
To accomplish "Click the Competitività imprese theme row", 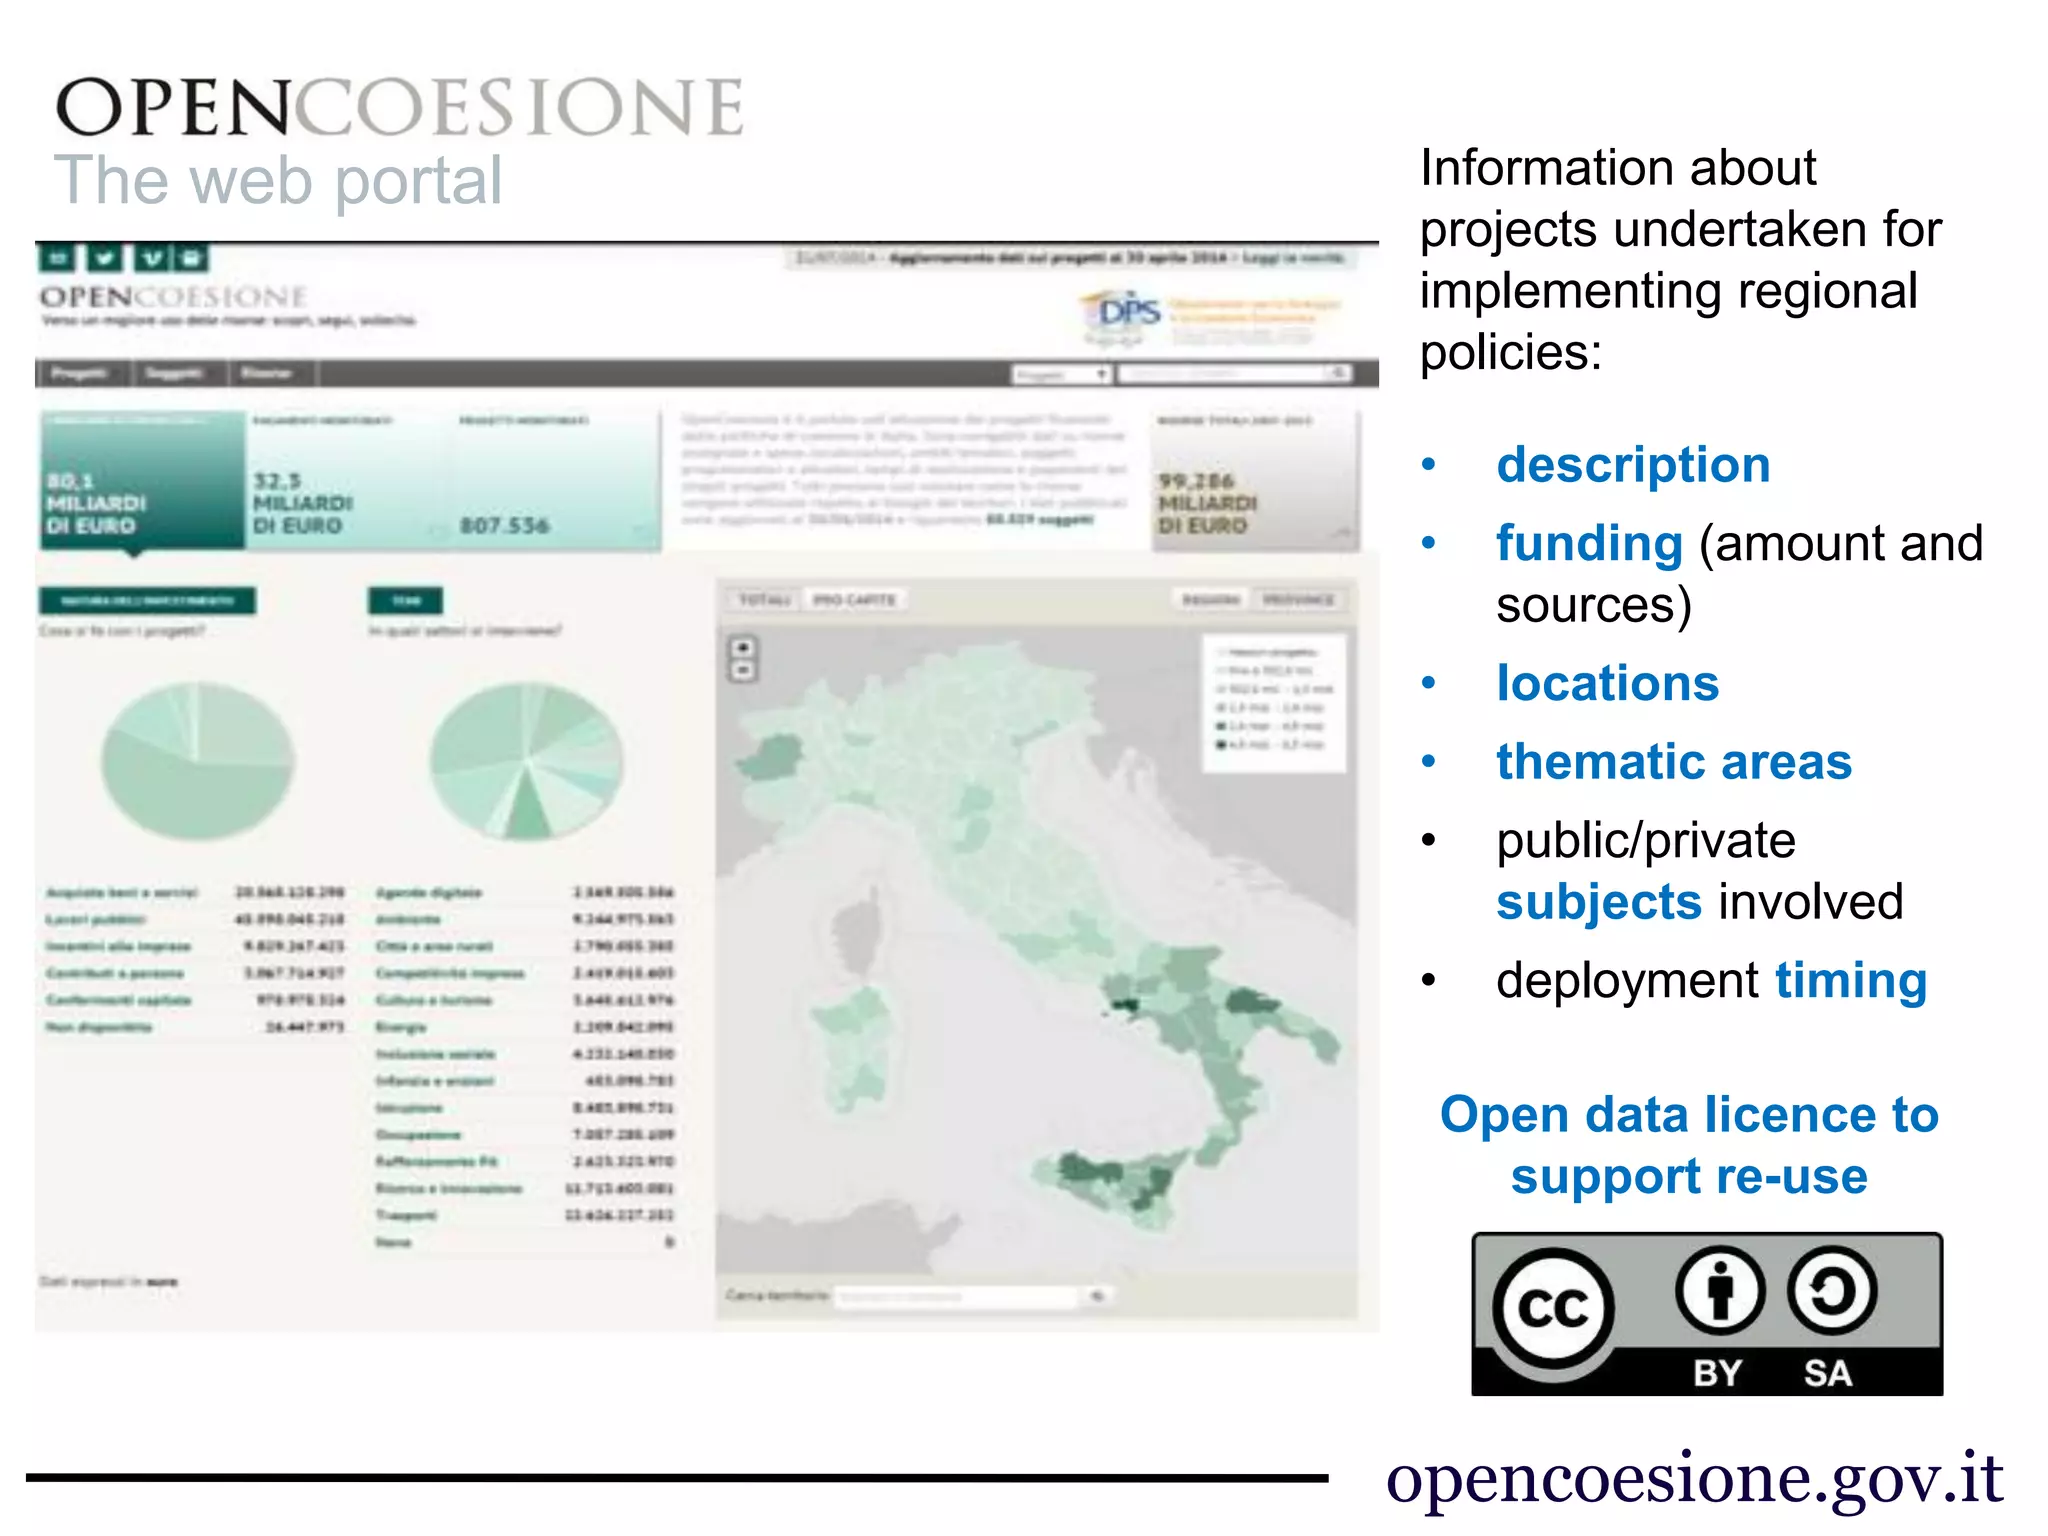I will pos(525,973).
